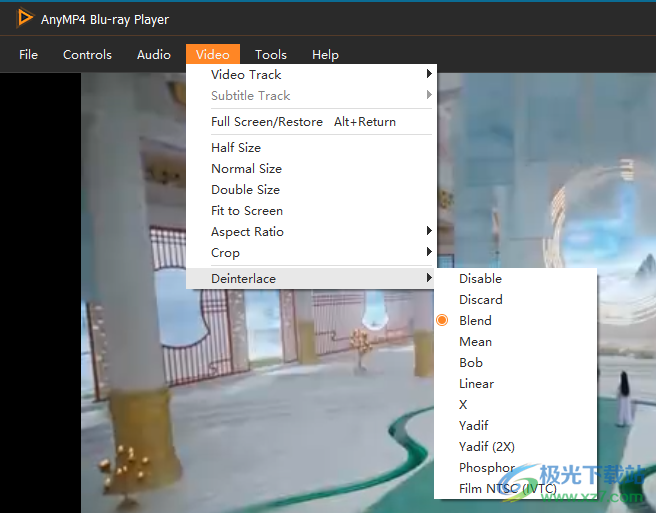Click the arrow beside Subtitle Track
The height and width of the screenshot is (513, 656).
click(429, 95)
